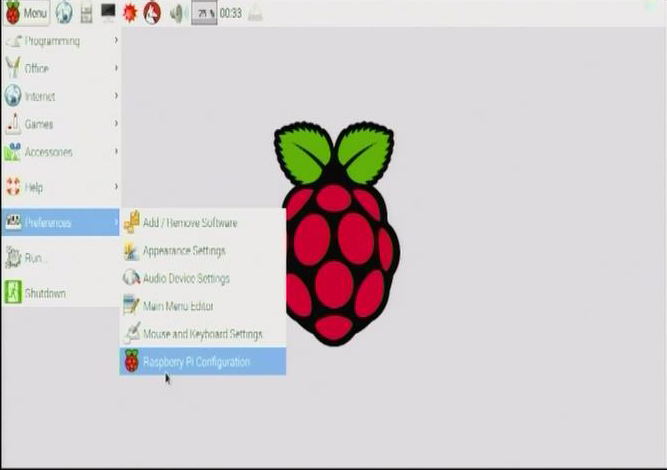This screenshot has width=667, height=470.
Task: Click the Raspberry Pi Menu button
Action: coord(26,13)
